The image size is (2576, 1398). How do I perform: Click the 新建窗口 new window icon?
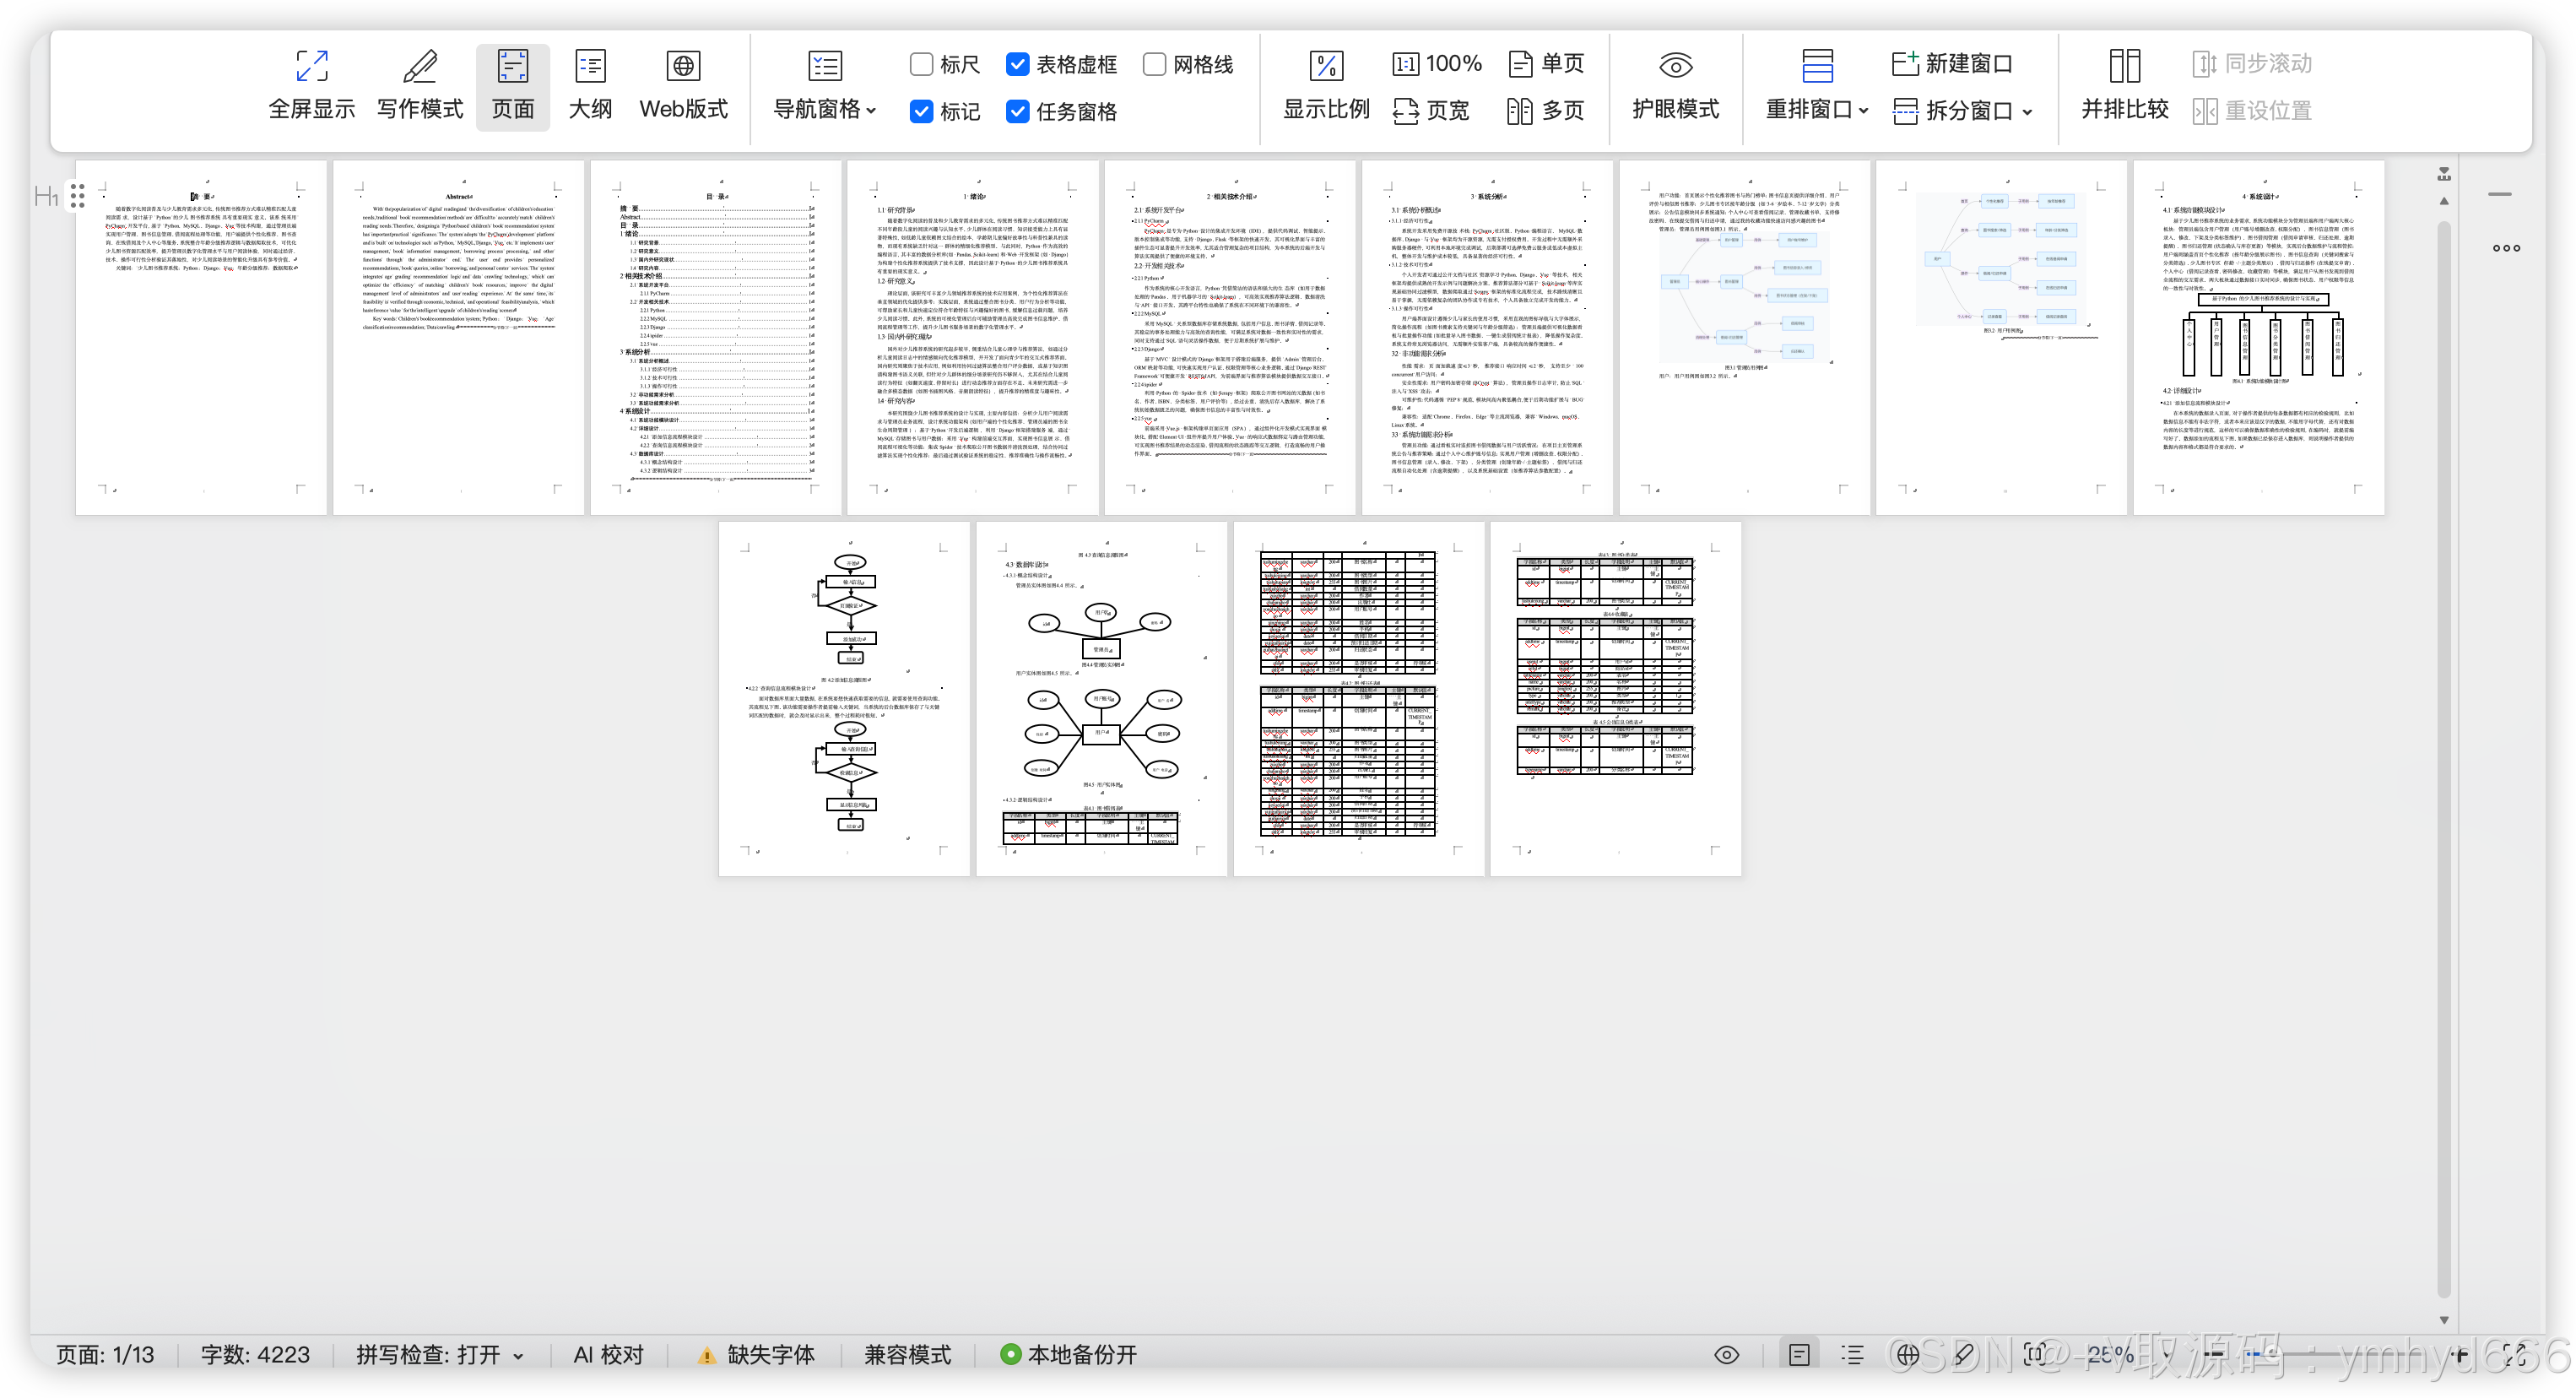tap(1904, 64)
